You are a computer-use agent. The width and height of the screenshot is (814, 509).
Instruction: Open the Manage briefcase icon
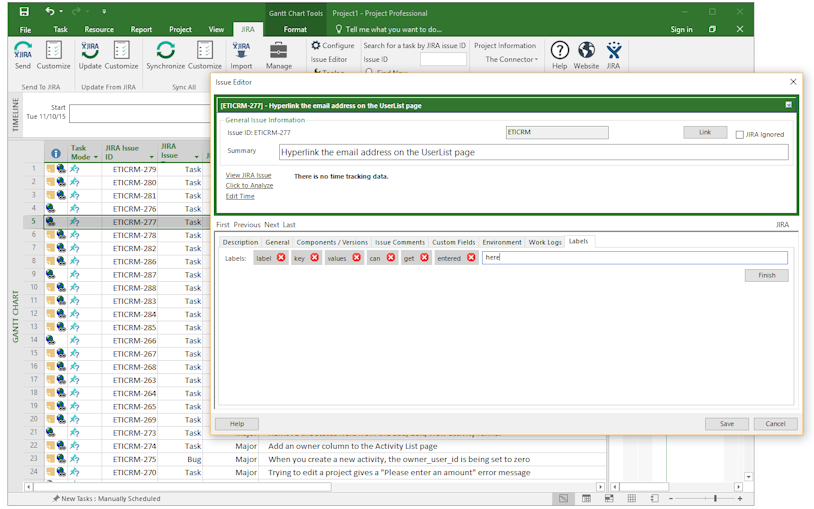[x=279, y=50]
